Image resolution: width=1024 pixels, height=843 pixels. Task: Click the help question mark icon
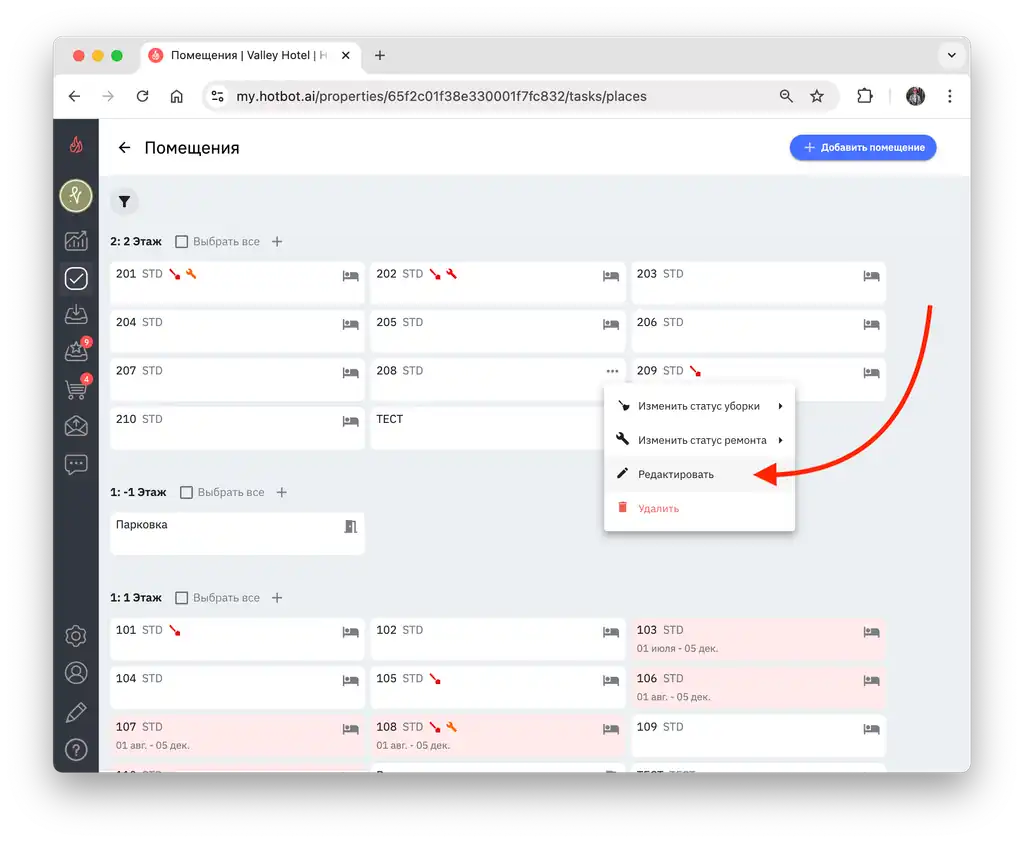[x=76, y=750]
